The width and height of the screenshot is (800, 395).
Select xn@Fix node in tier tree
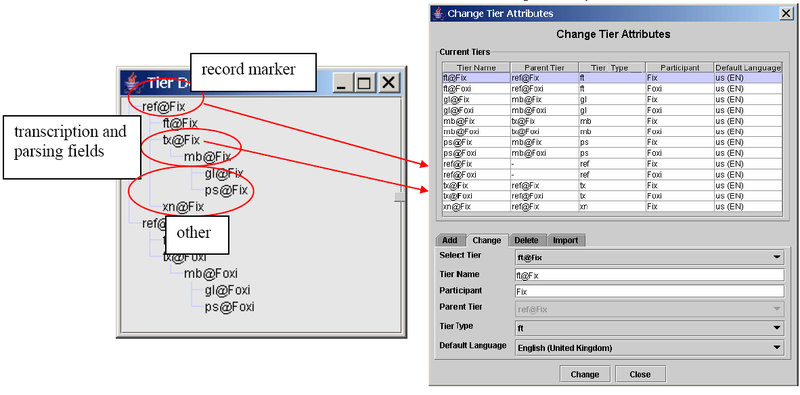point(183,207)
